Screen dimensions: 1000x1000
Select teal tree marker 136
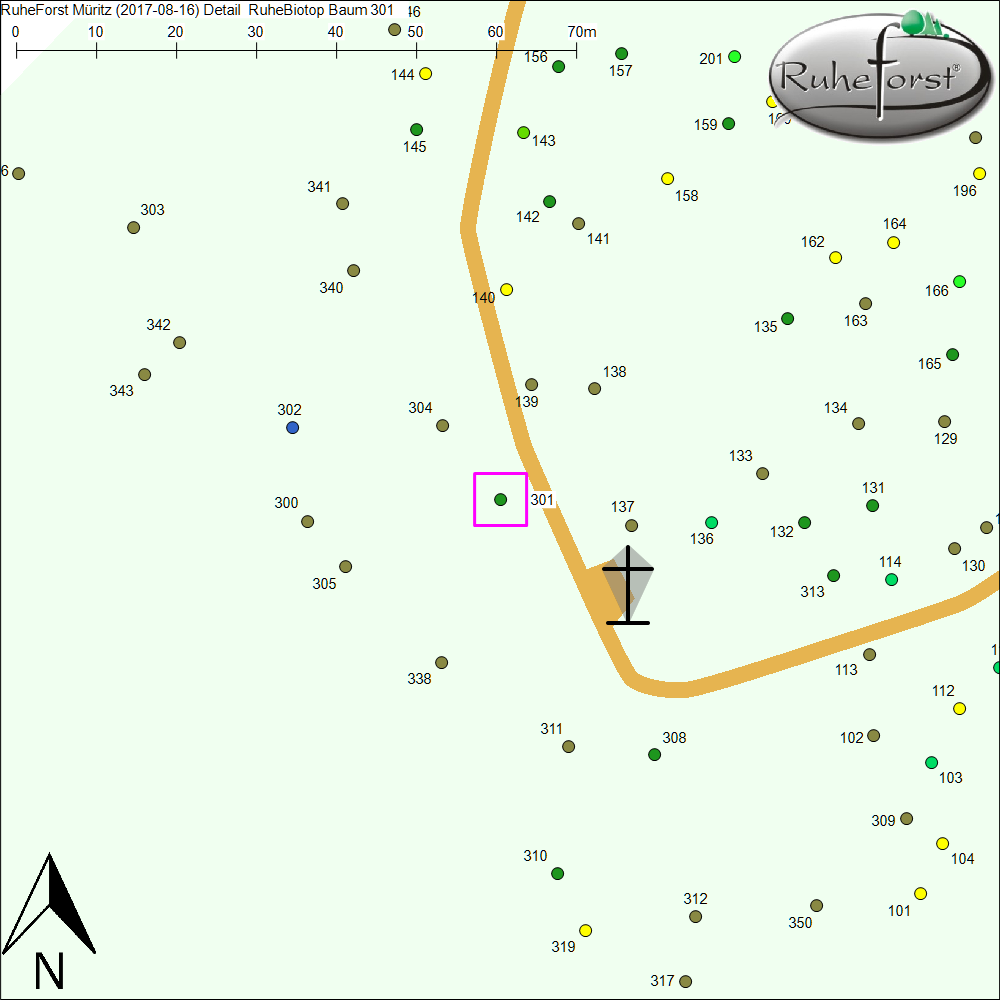pos(711,523)
